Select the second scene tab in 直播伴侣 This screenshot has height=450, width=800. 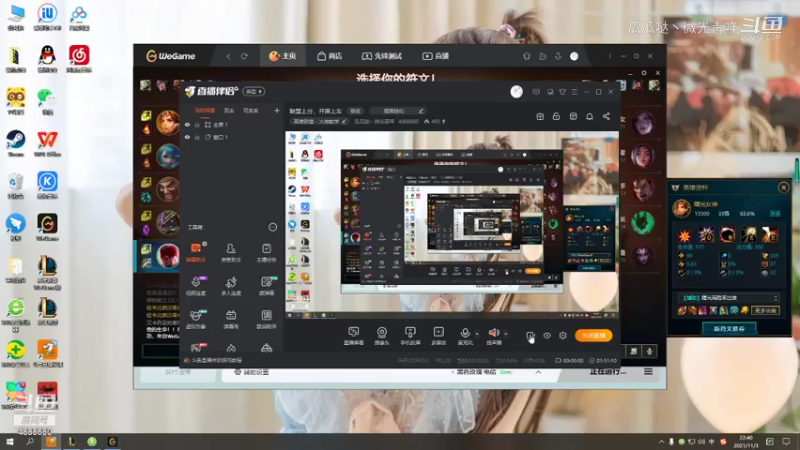229,111
